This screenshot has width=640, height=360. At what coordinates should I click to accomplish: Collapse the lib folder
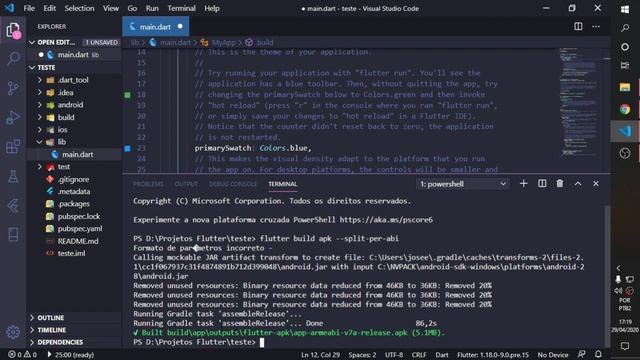40,142
